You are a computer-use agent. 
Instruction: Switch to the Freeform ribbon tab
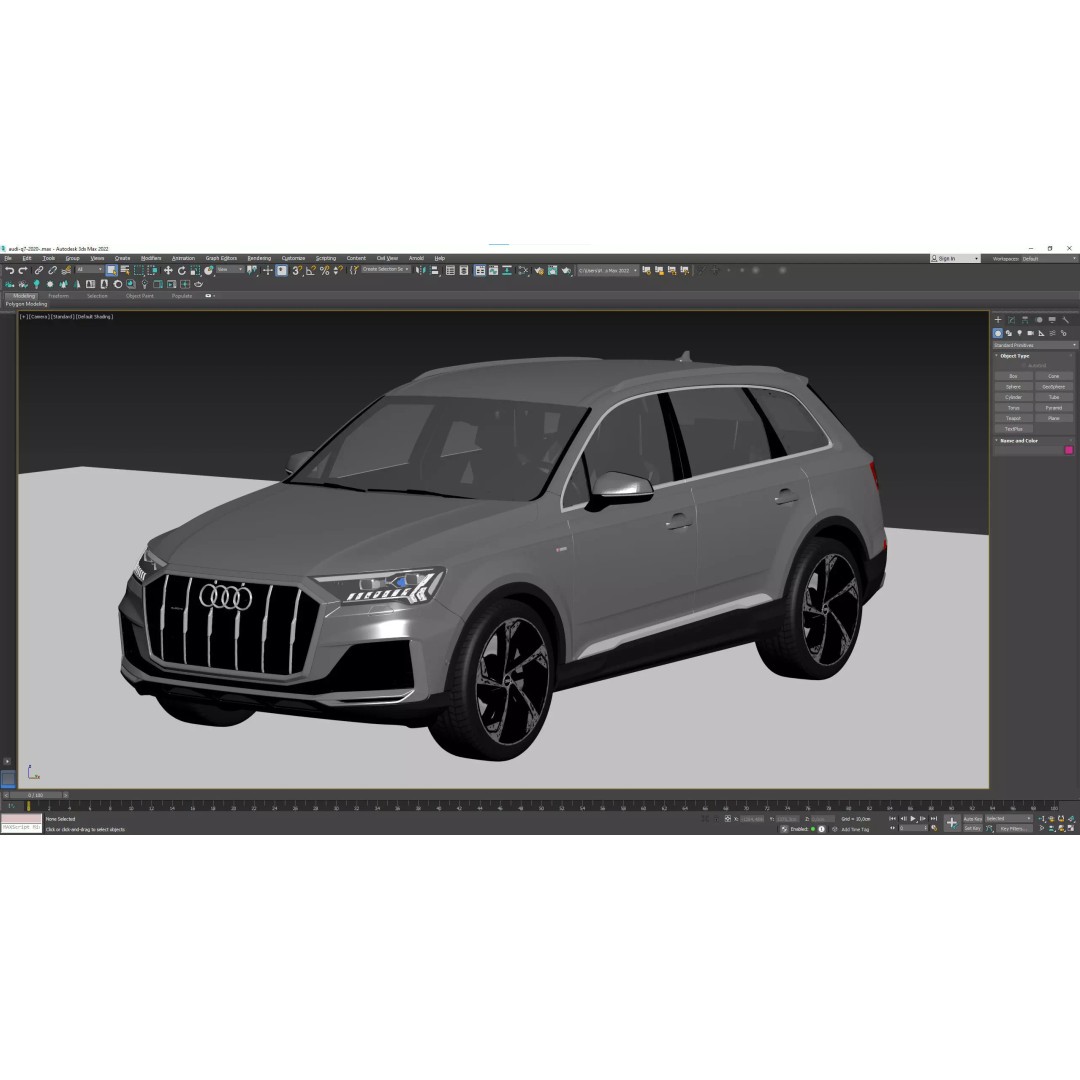click(x=59, y=296)
